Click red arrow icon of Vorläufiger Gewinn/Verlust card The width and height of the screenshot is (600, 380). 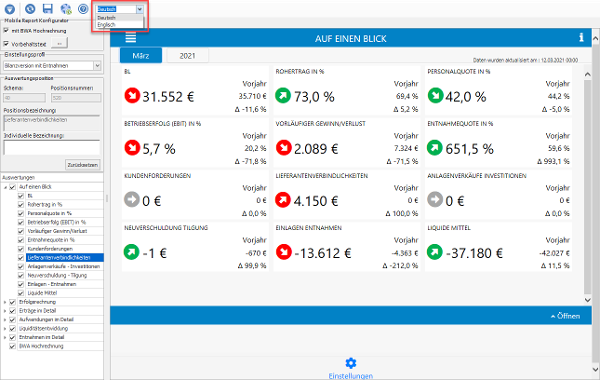click(x=284, y=148)
